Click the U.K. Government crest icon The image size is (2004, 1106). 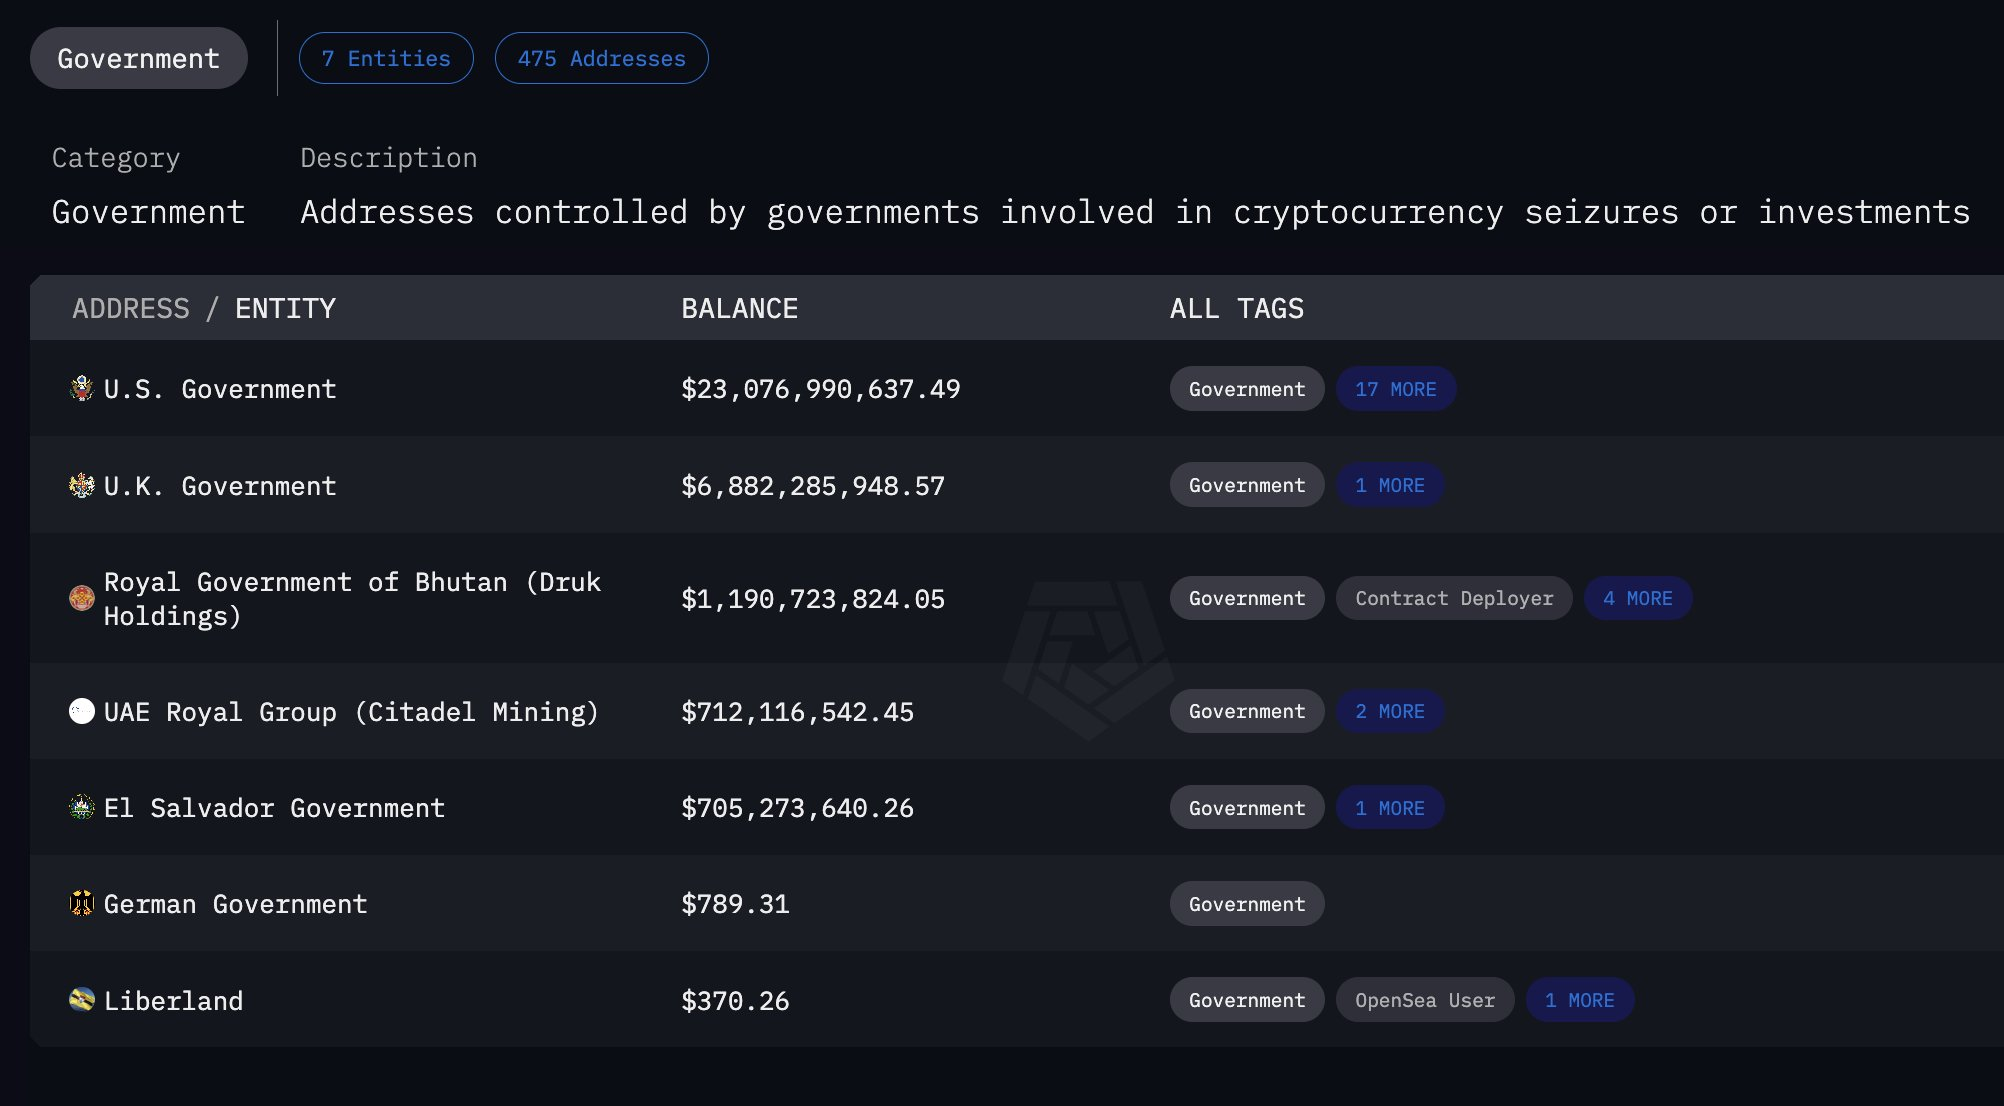coord(82,486)
